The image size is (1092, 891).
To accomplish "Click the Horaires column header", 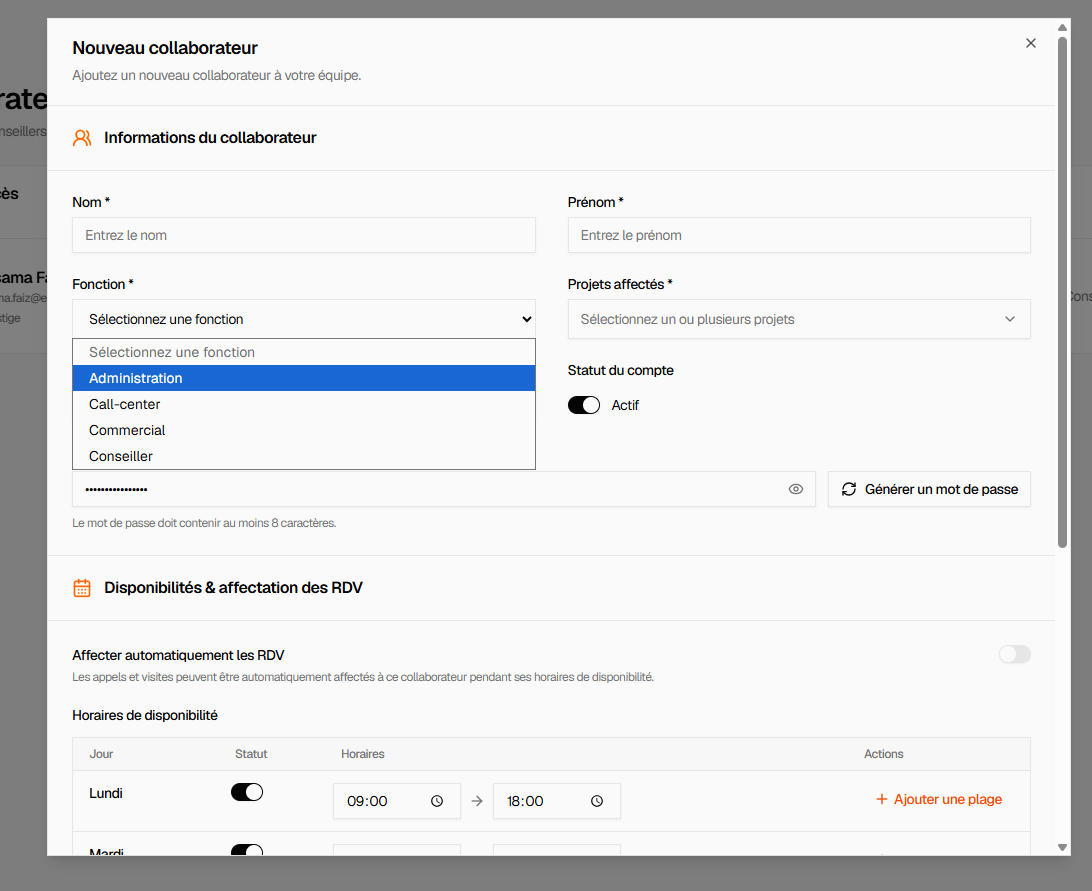I will coord(363,754).
